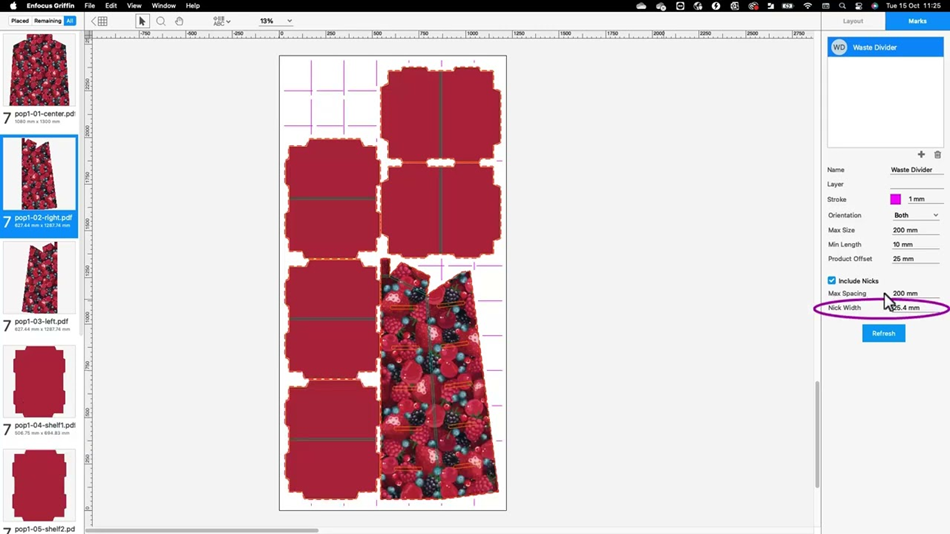
Task: Add a new mark with plus icon
Action: click(x=921, y=155)
